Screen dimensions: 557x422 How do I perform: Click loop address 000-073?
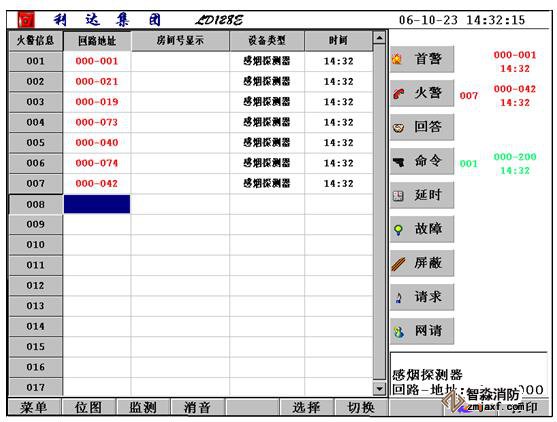point(97,122)
